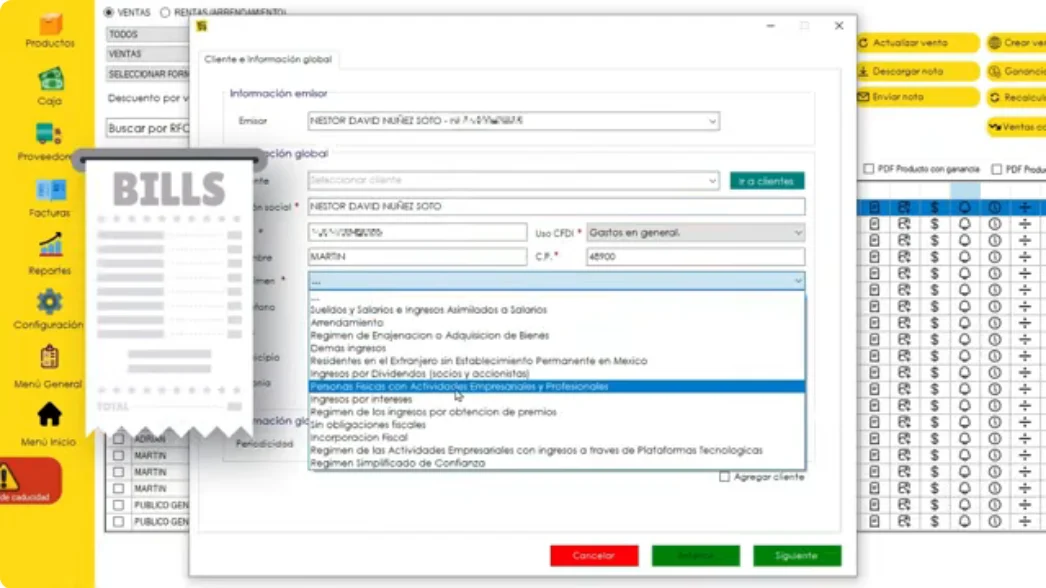Check the first MARTIN row checkbox

coord(119,455)
